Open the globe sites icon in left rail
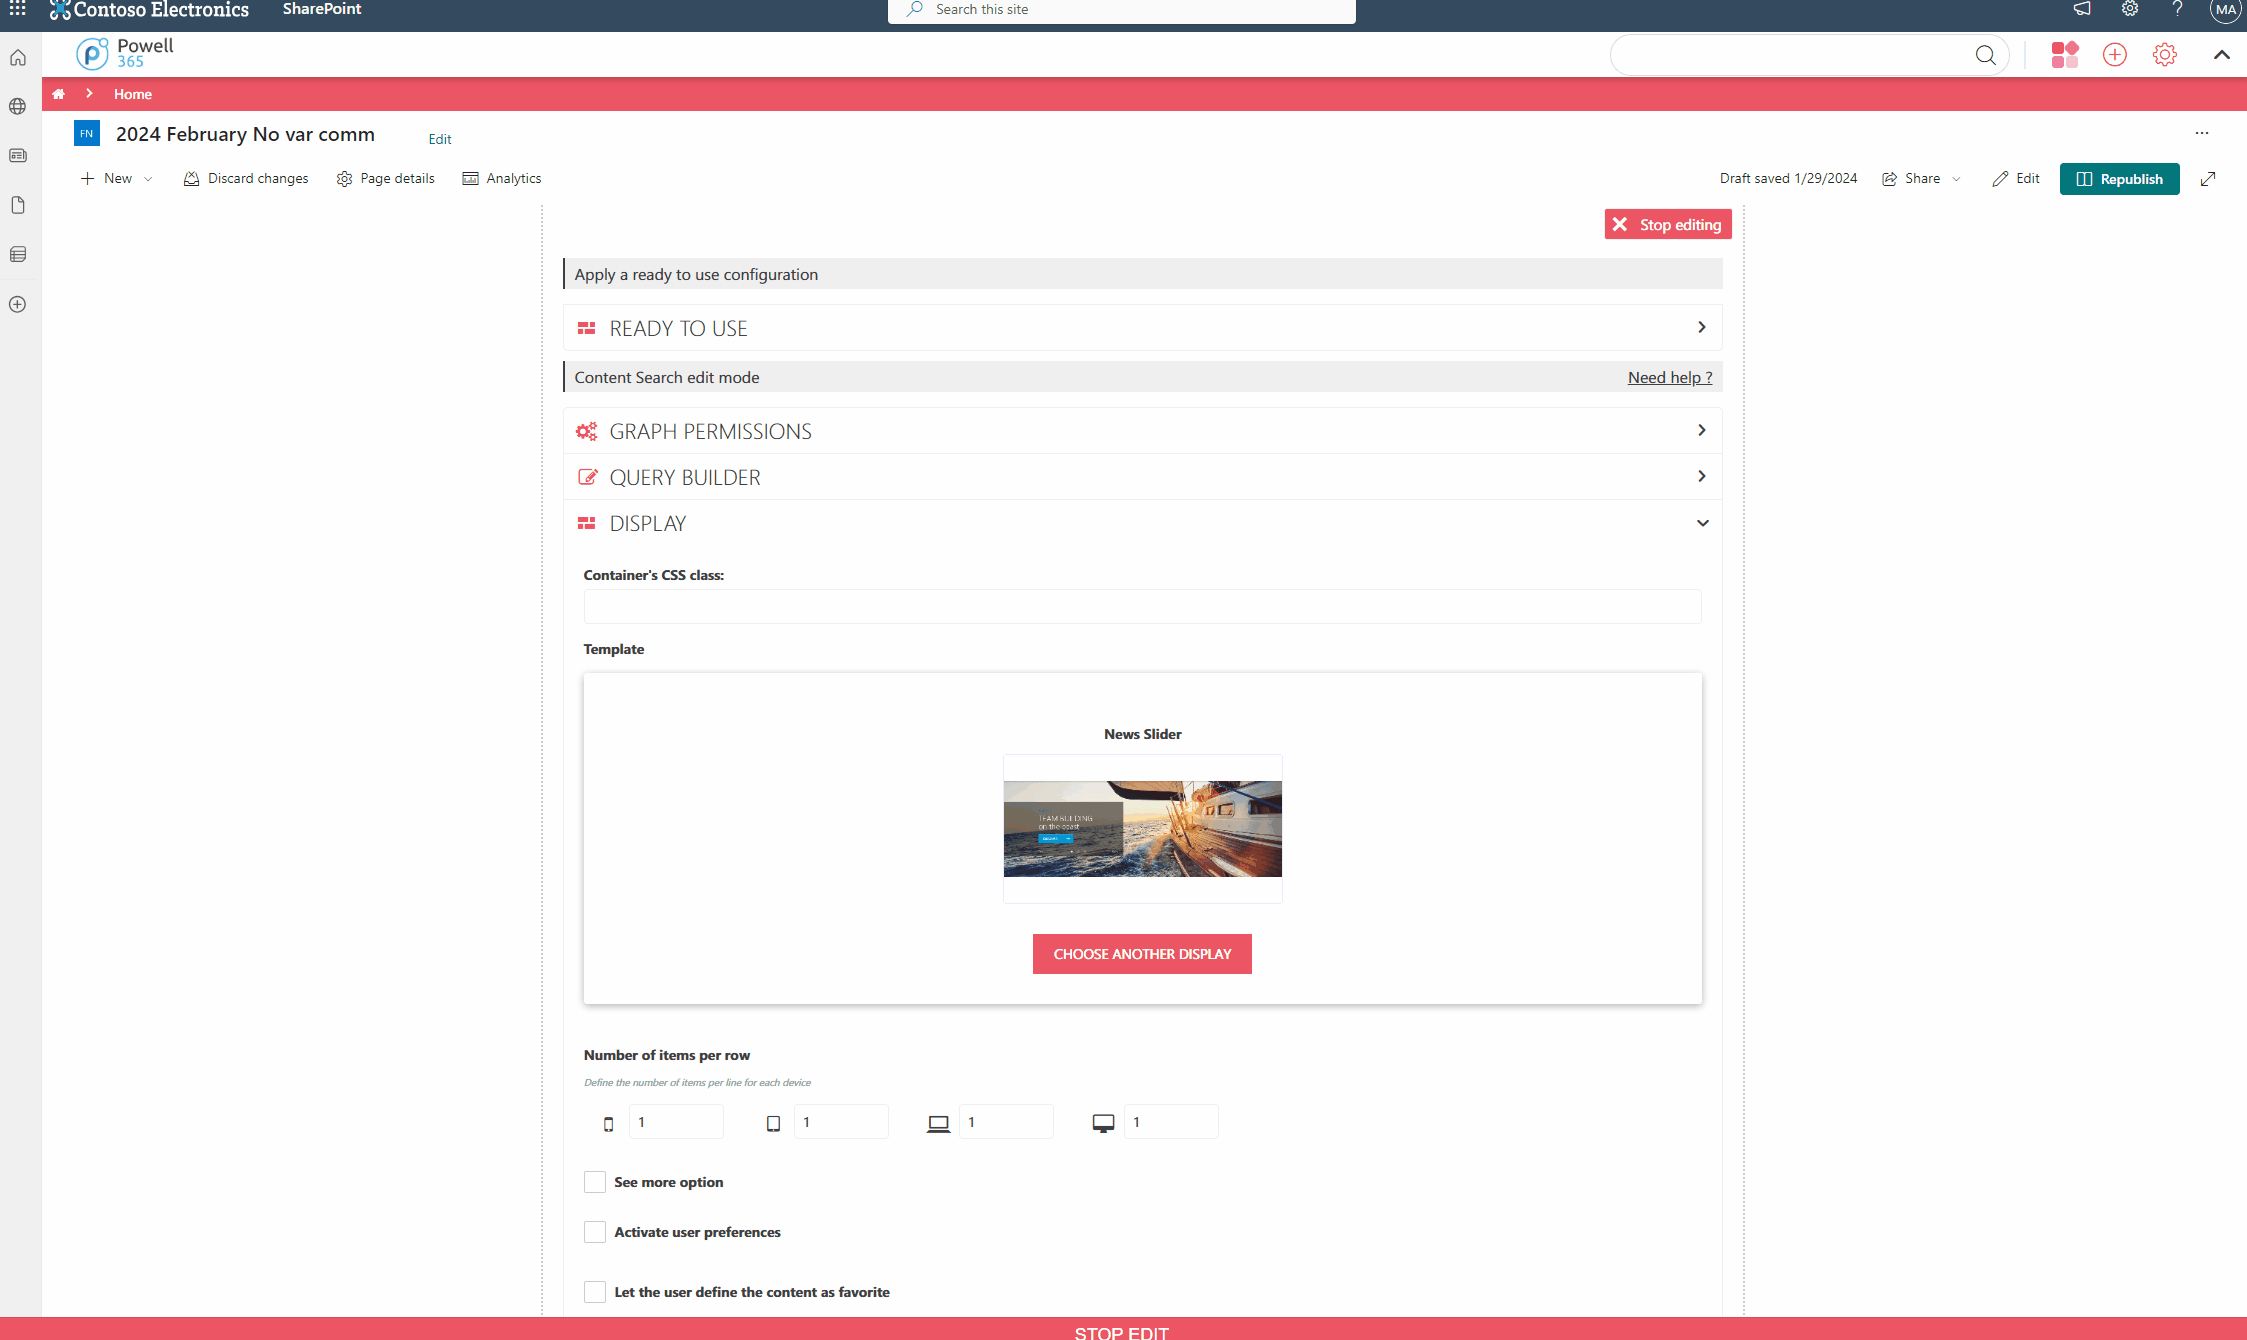This screenshot has height=1340, width=2247. click(18, 106)
